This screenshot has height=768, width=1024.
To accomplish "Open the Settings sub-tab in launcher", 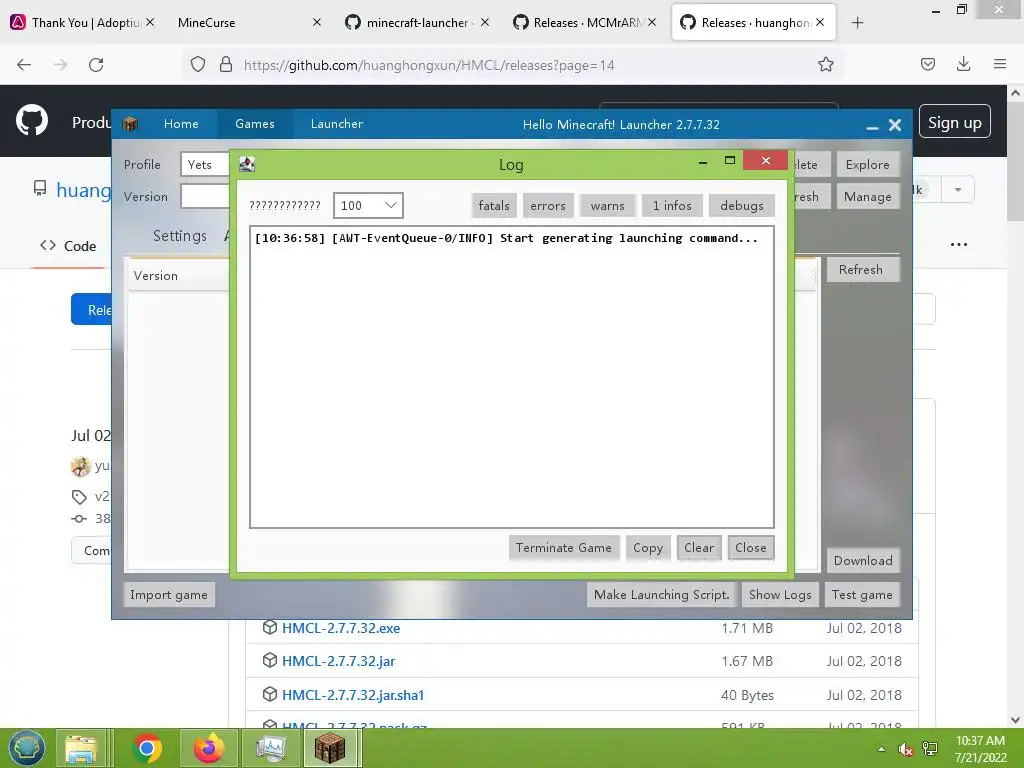I will point(180,236).
